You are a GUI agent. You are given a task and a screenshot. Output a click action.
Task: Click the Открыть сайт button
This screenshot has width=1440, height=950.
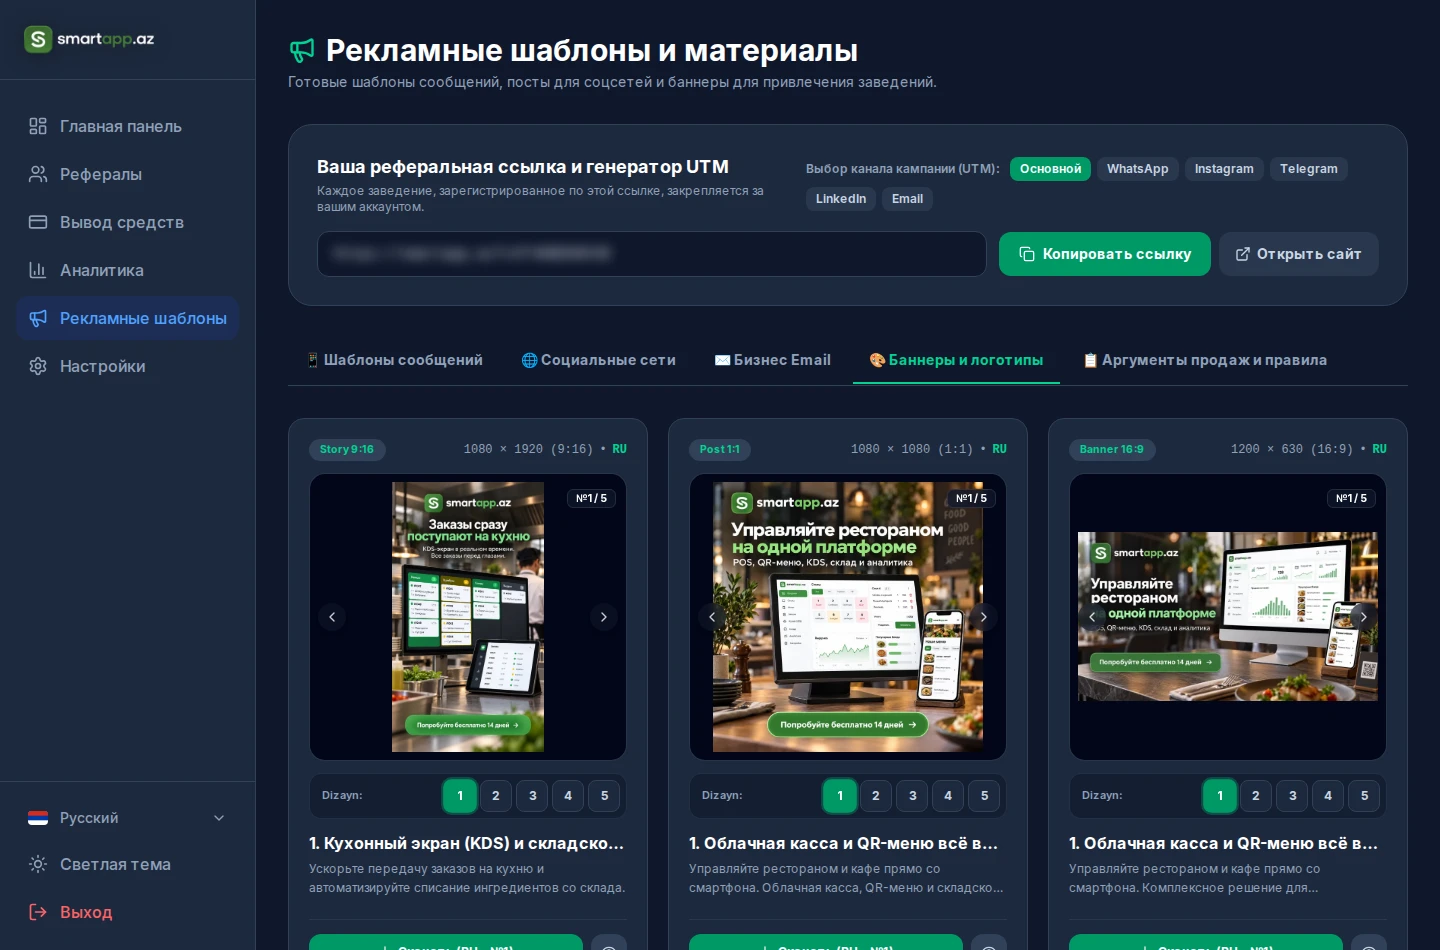[x=1299, y=254]
